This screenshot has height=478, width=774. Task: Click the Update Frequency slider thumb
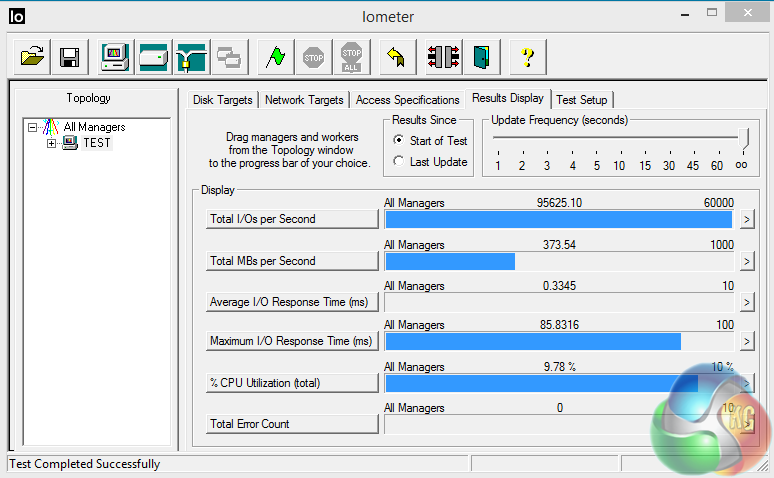[x=743, y=139]
